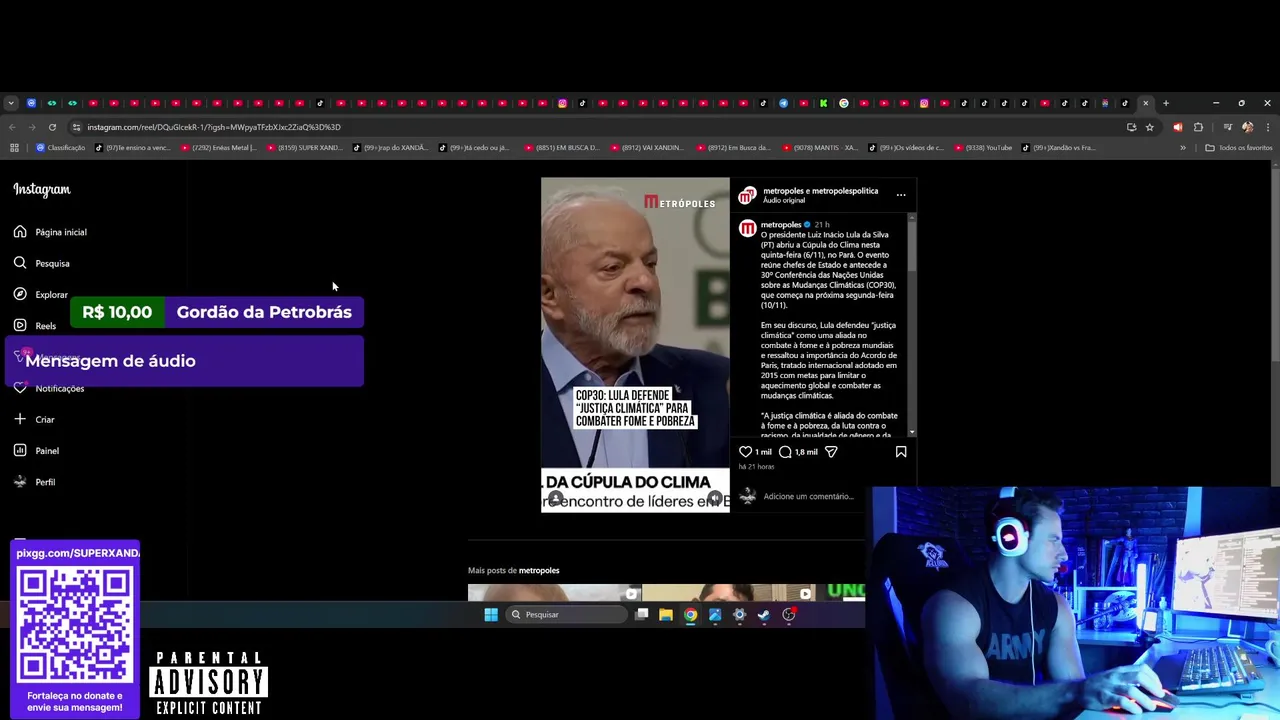
Task: Open metropolespolitica account link
Action: coord(845,191)
